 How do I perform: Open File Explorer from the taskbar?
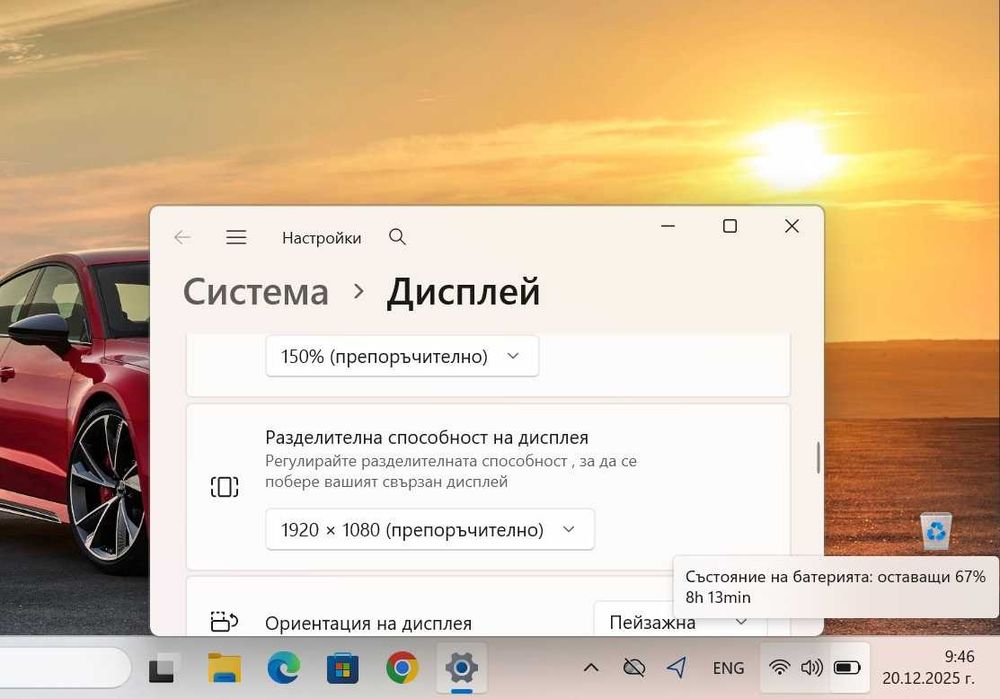pos(224,668)
